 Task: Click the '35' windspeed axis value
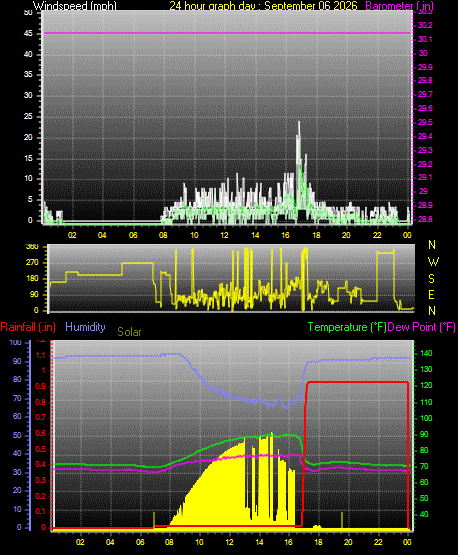point(28,74)
